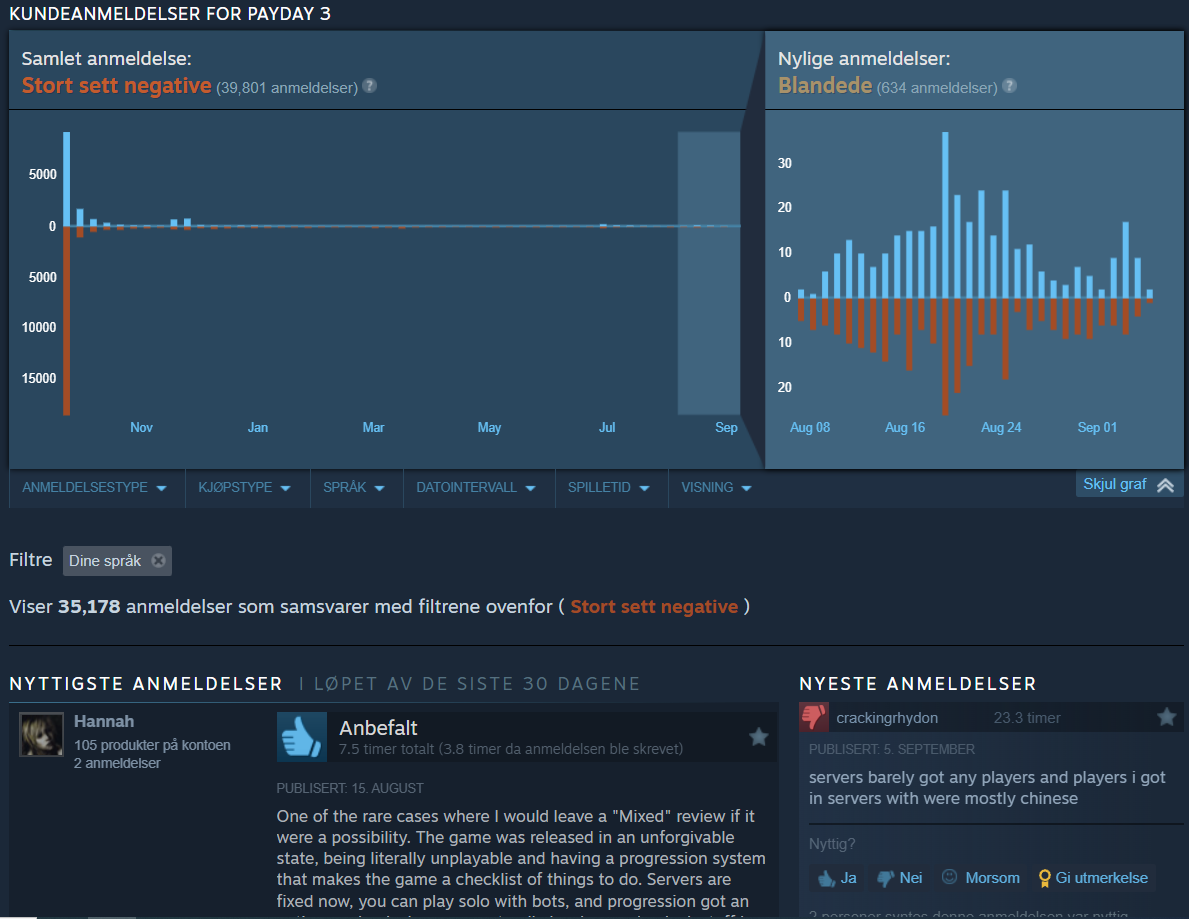Open the VISNING dropdown
1189x919 pixels.
tap(716, 488)
